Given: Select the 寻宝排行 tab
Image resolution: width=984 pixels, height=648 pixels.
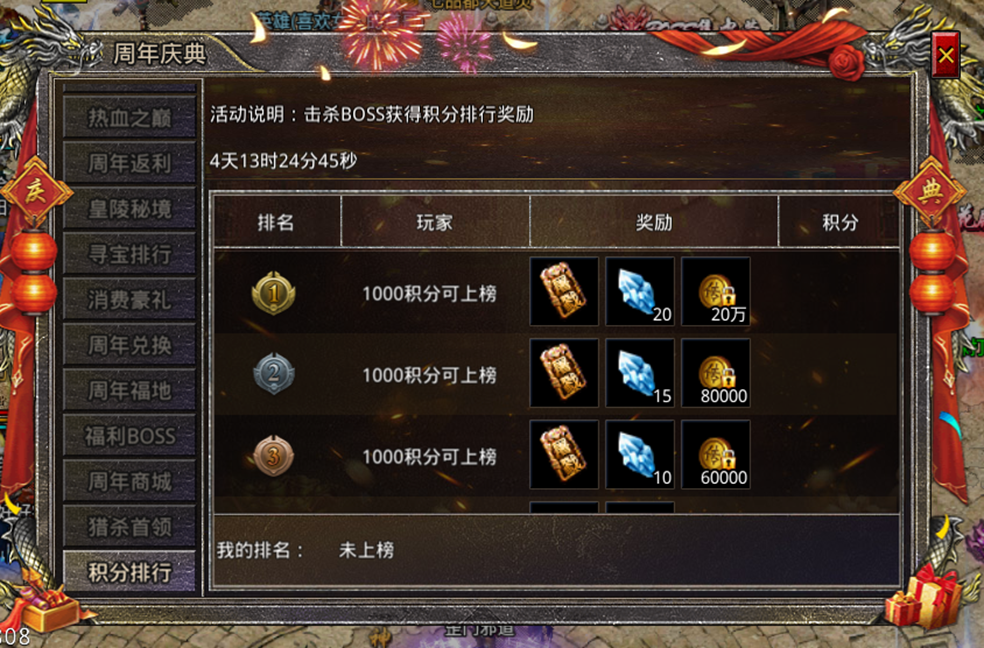Looking at the screenshot, I should click(x=129, y=254).
